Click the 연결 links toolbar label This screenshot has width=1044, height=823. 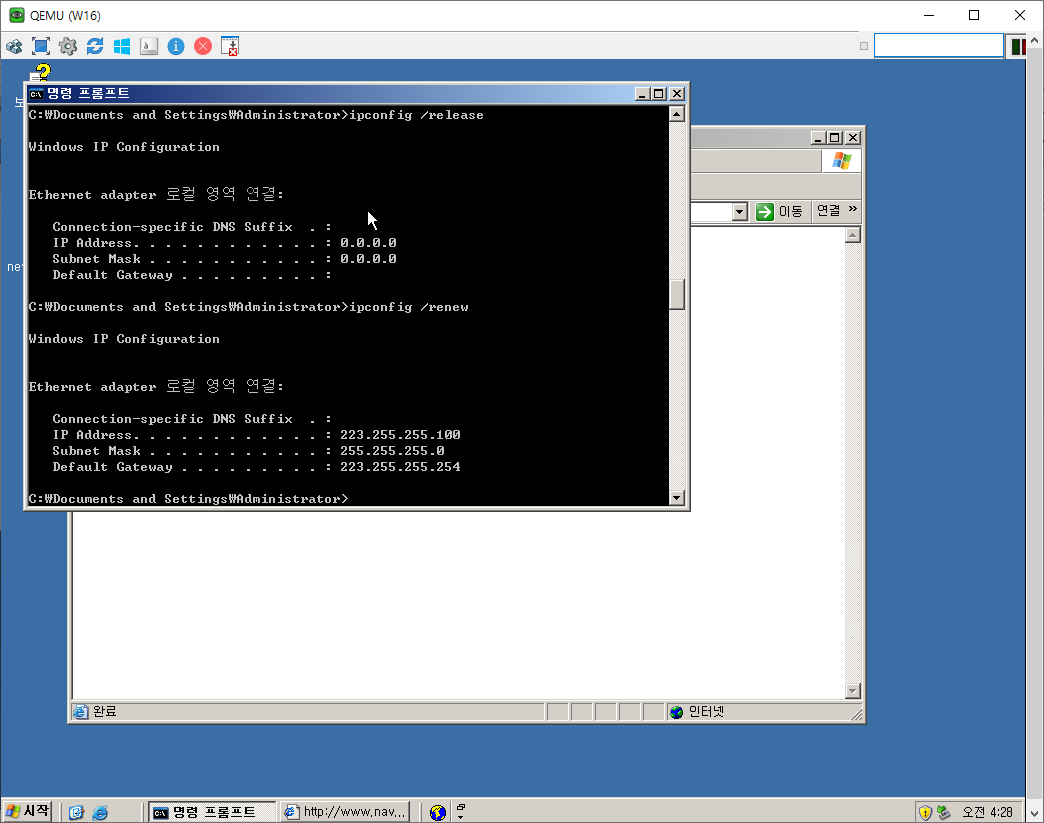(828, 210)
